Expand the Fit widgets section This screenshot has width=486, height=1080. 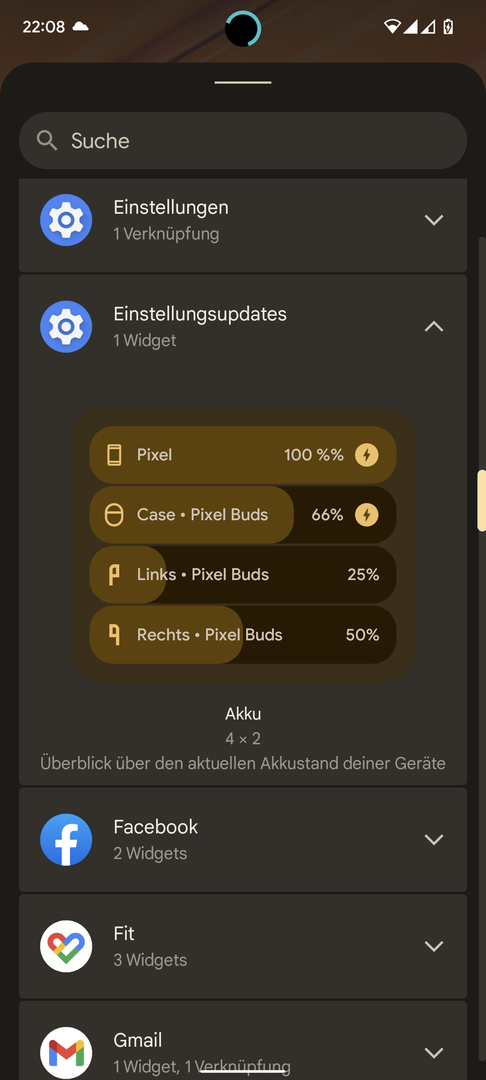click(x=434, y=946)
